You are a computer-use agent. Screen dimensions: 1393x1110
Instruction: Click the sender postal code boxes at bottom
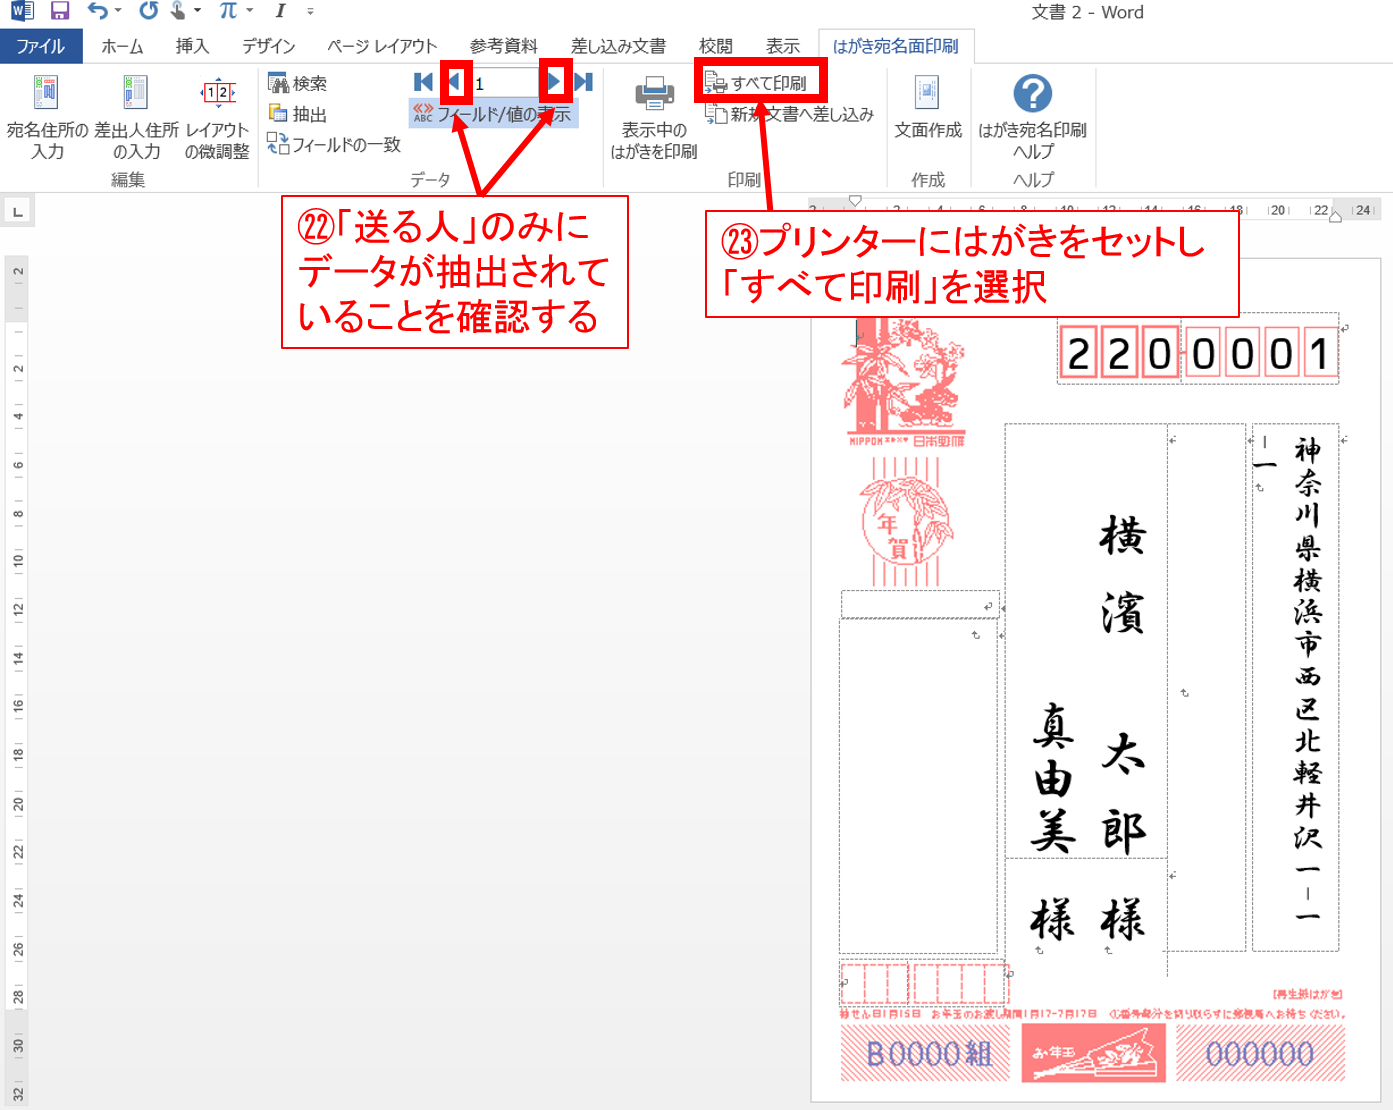[x=924, y=983]
